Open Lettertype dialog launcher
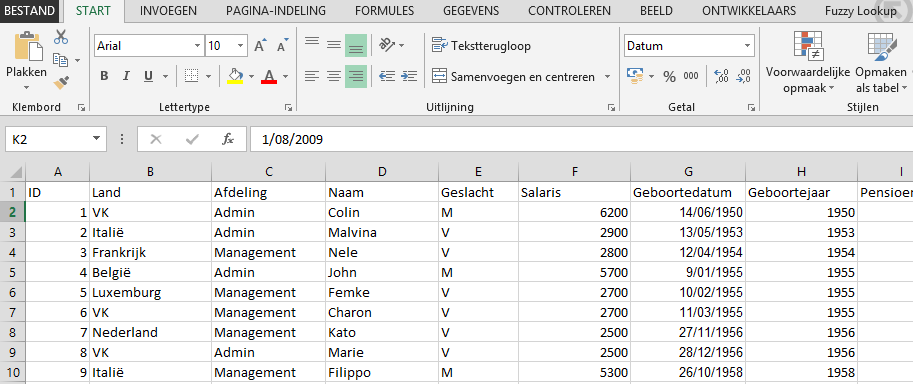The image size is (913, 384). click(288, 107)
